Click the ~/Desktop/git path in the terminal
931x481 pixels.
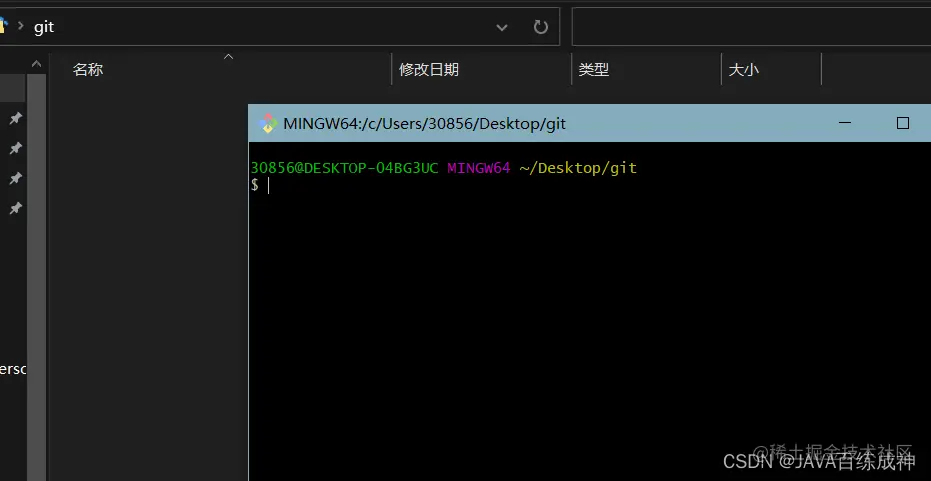click(578, 169)
